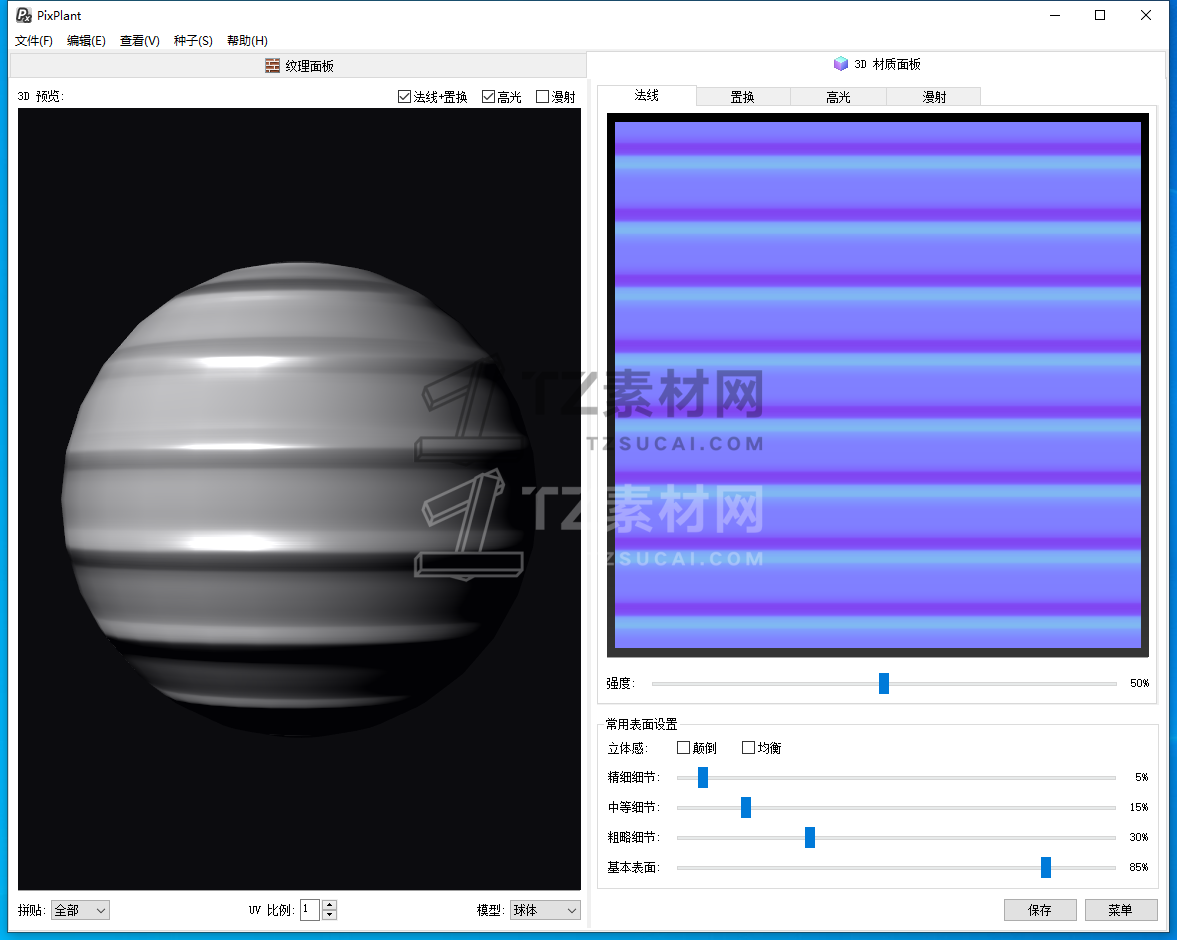Viewport: 1177px width, 940px height.
Task: Click the purple normal map preview image
Action: (x=877, y=384)
